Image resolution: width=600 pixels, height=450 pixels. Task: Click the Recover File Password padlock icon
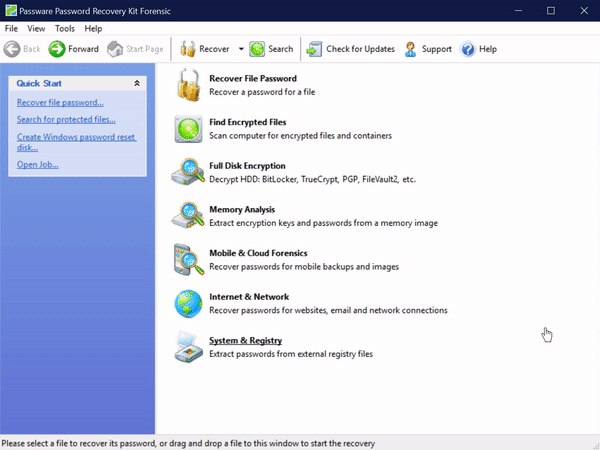(188, 85)
